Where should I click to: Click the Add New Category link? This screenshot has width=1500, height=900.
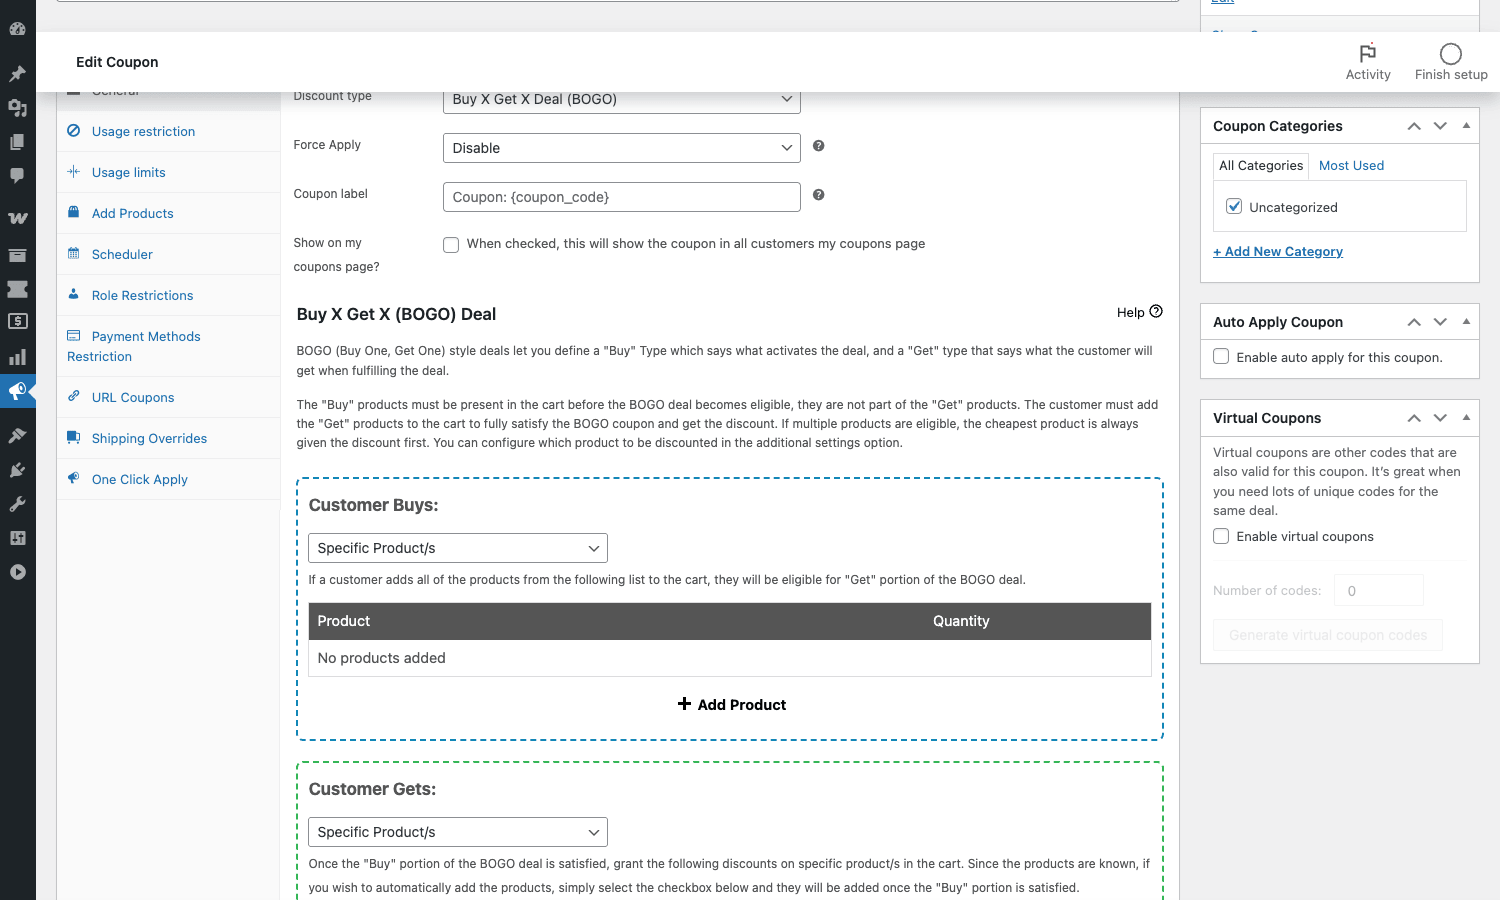(x=1278, y=251)
